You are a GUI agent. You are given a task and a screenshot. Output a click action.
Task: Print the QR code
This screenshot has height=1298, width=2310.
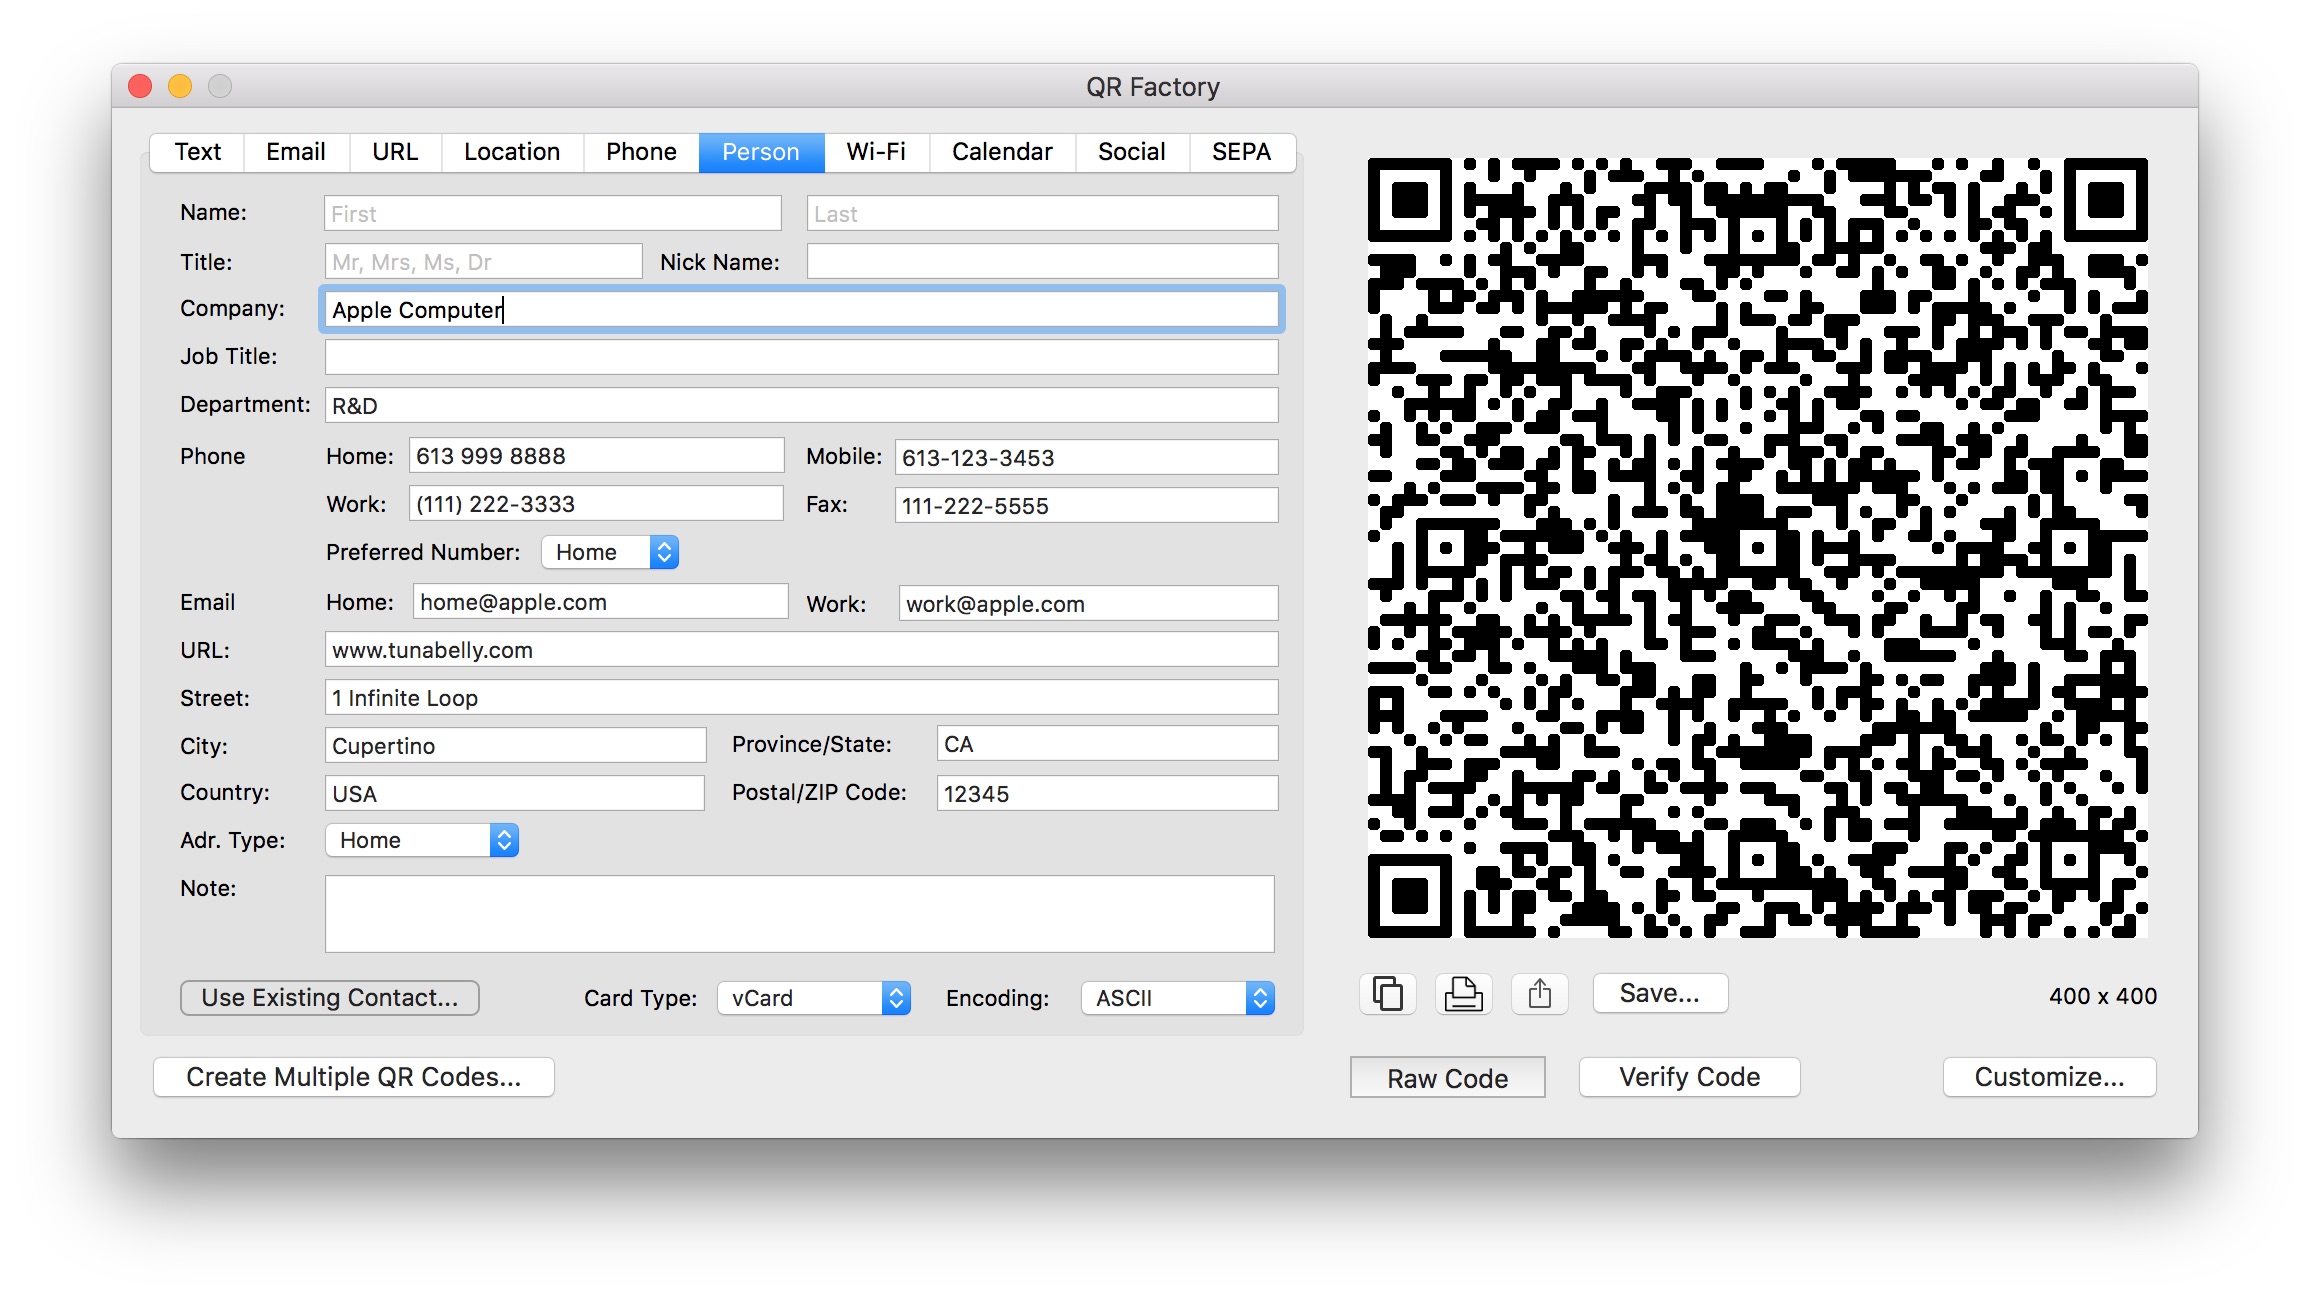click(1464, 994)
